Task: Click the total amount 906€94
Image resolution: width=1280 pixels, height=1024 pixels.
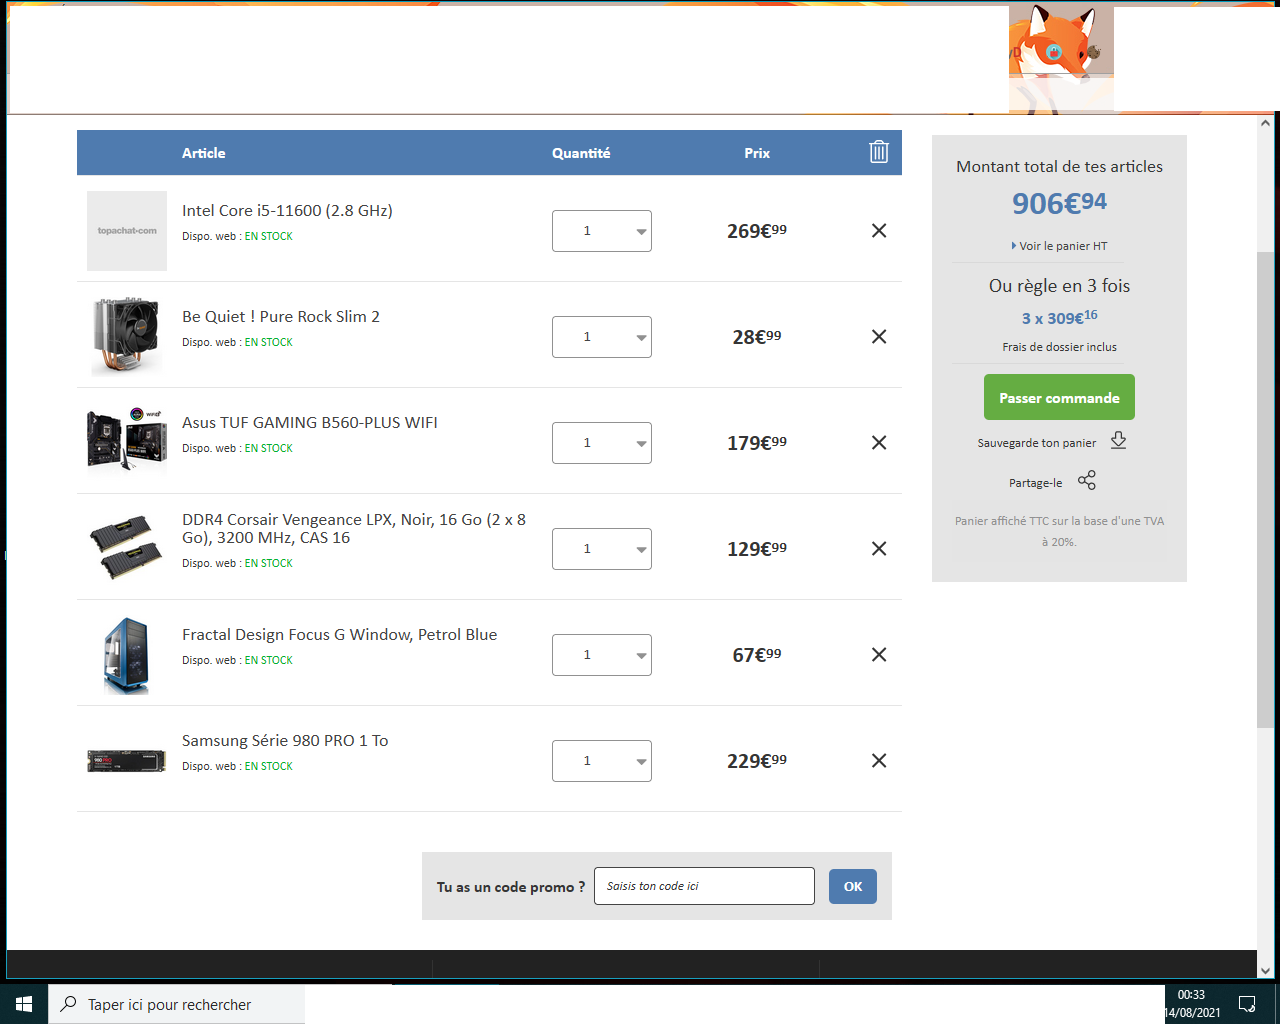Action: point(1059,203)
